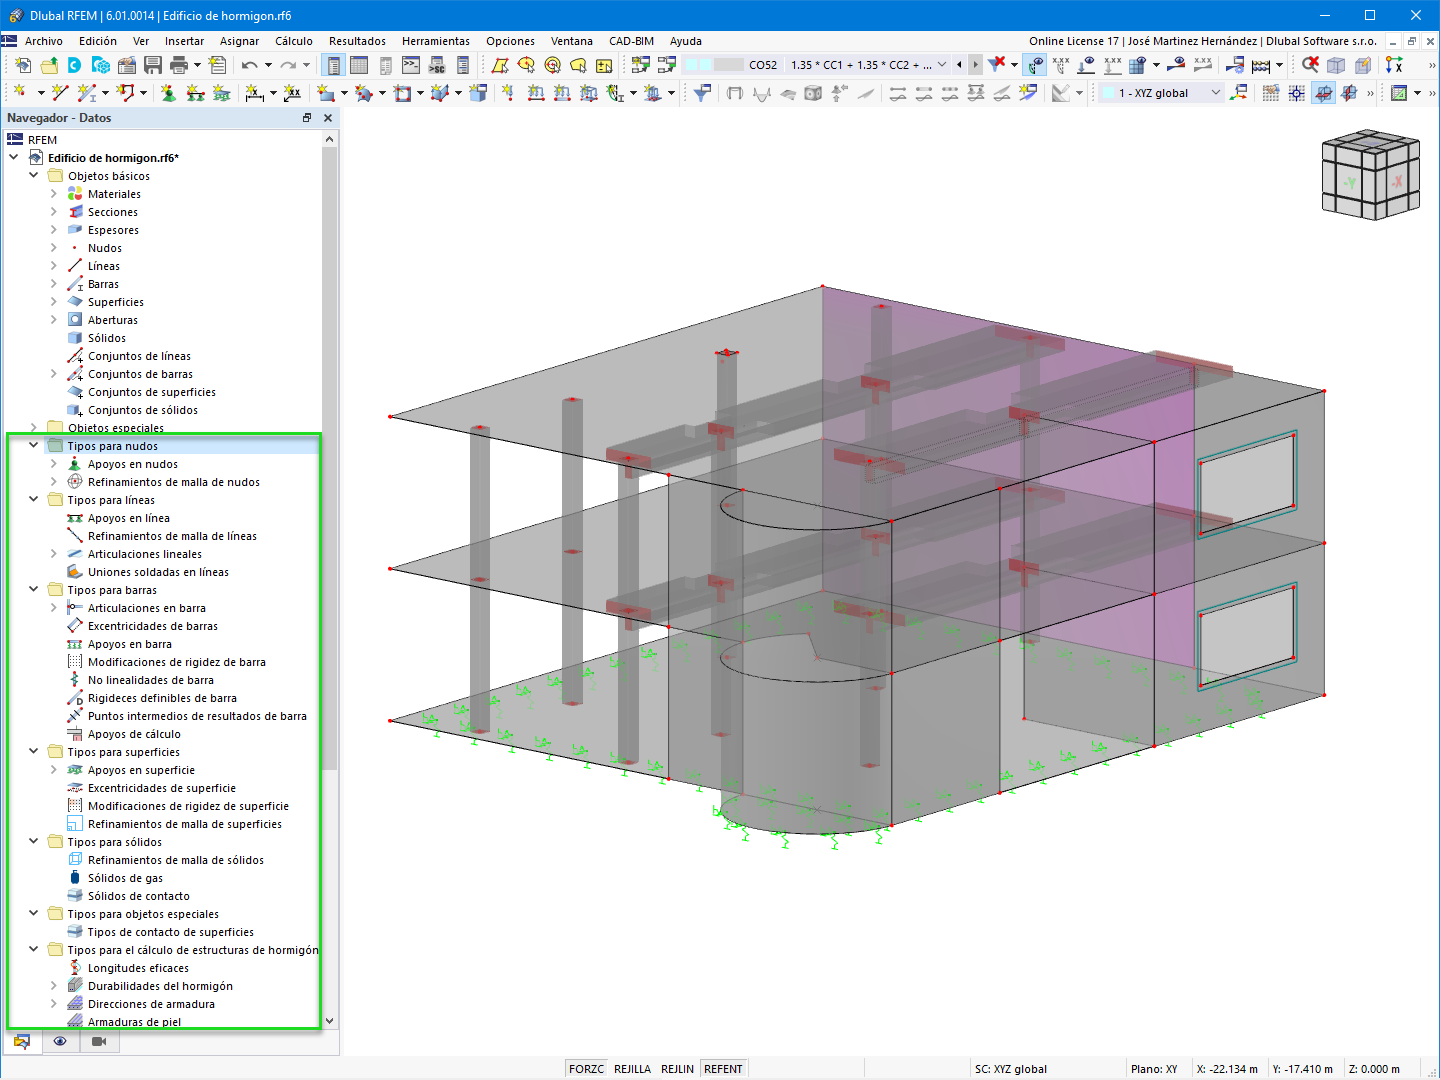The image size is (1440, 1080).
Task: Open the CAD-BIM menu
Action: coord(631,41)
